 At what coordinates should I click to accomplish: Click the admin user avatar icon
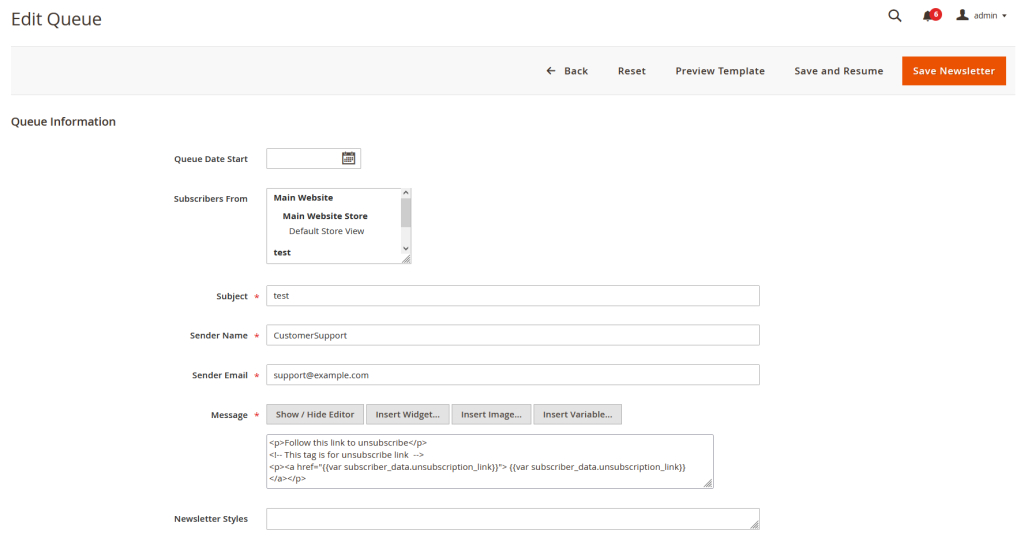click(x=963, y=16)
